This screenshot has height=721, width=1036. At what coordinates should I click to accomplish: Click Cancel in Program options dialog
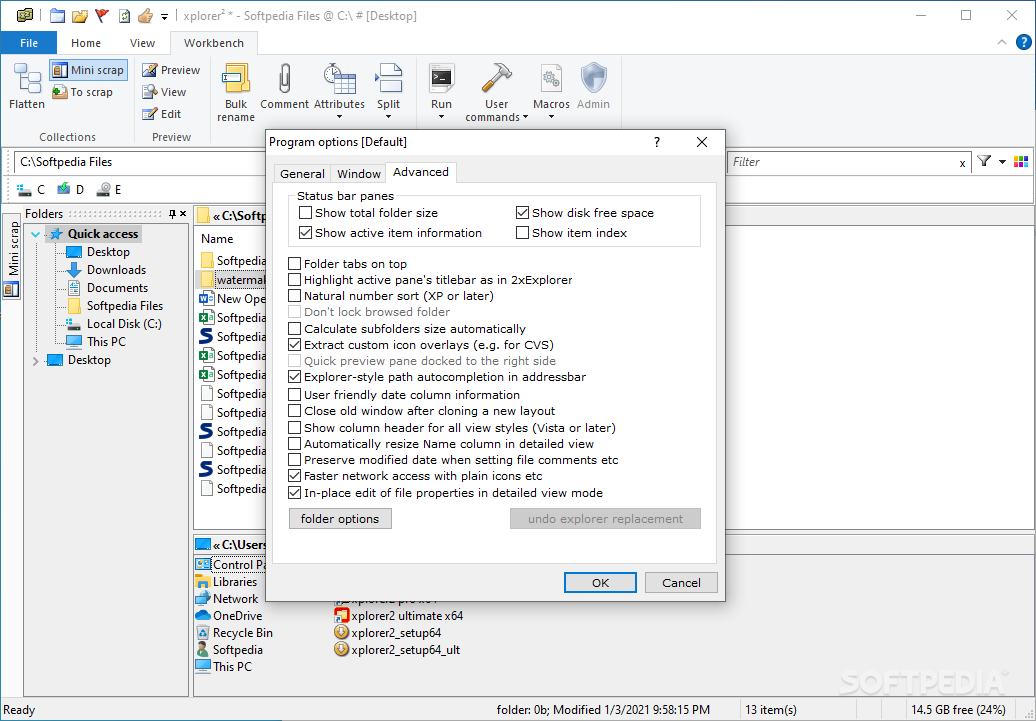681,583
